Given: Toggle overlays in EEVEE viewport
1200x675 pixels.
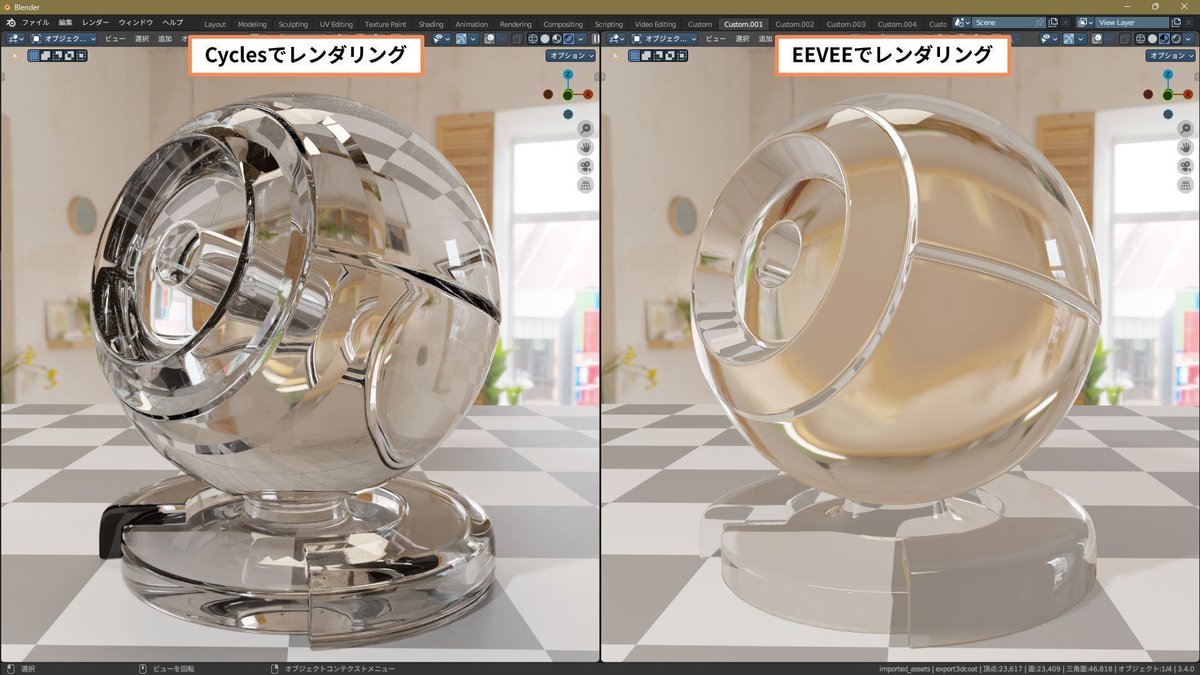Looking at the screenshot, I should [x=1097, y=39].
